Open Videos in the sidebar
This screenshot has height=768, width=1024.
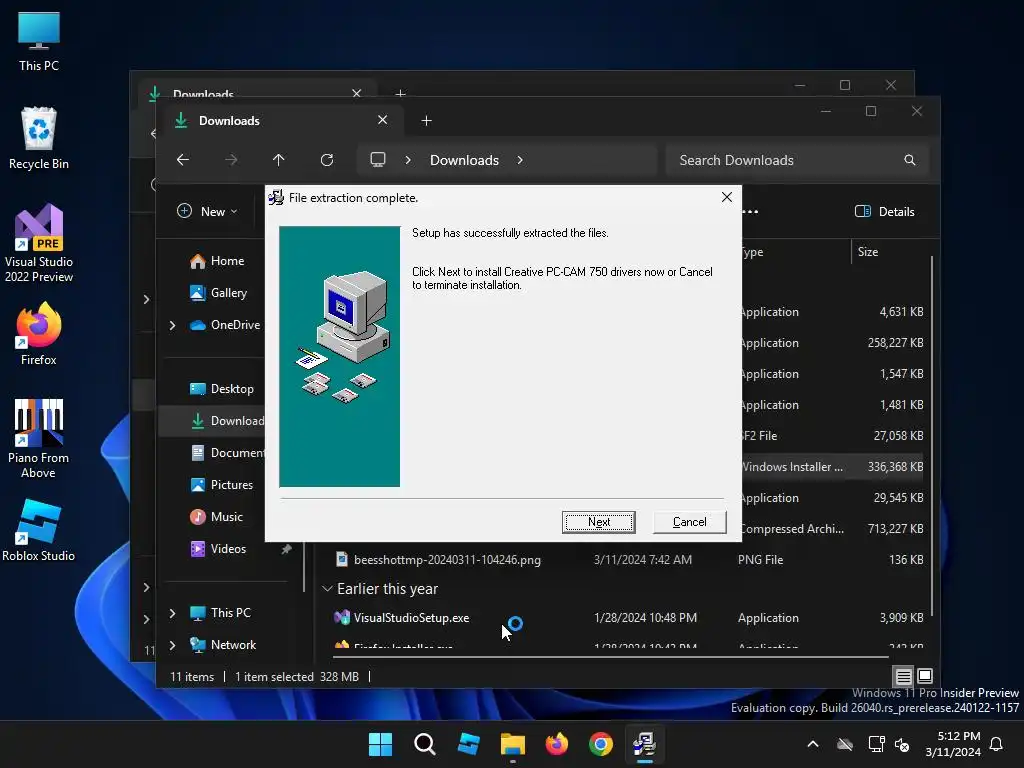(219, 549)
